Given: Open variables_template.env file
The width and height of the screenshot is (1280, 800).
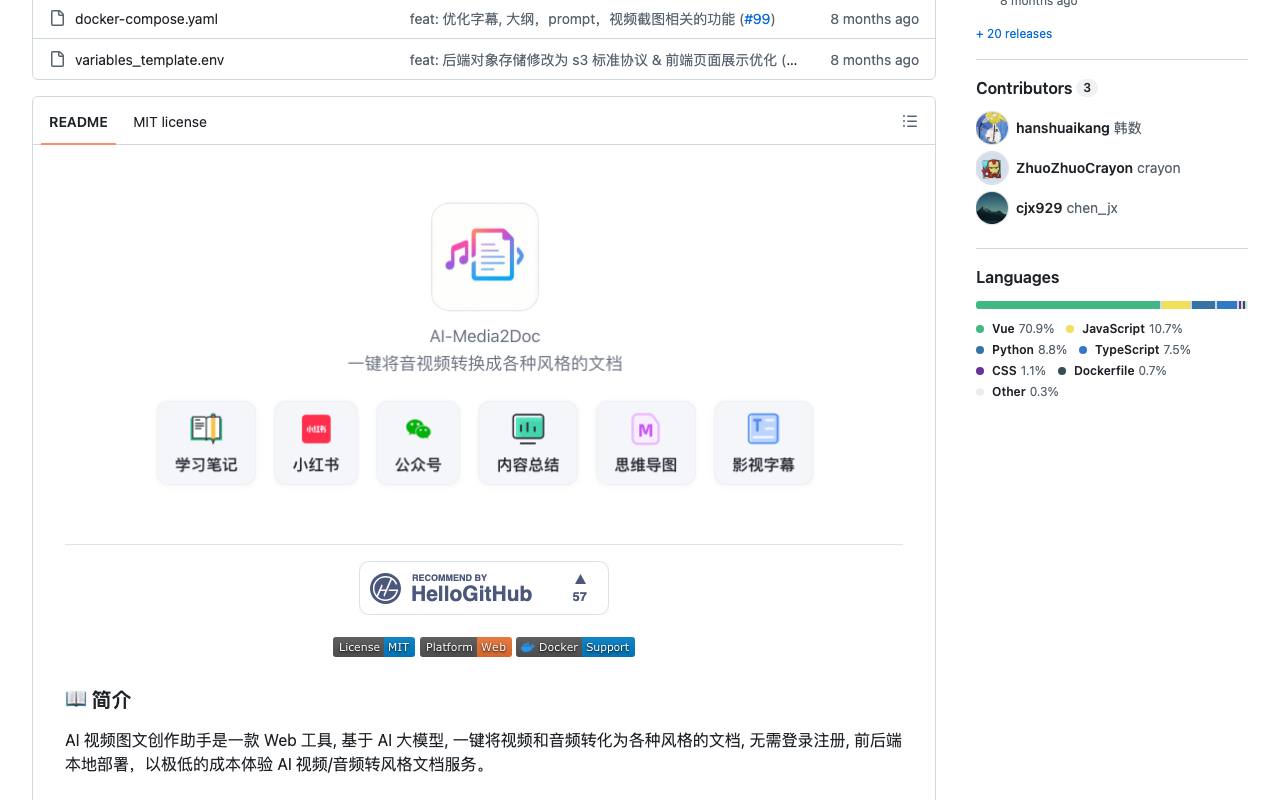Looking at the screenshot, I should coord(149,60).
